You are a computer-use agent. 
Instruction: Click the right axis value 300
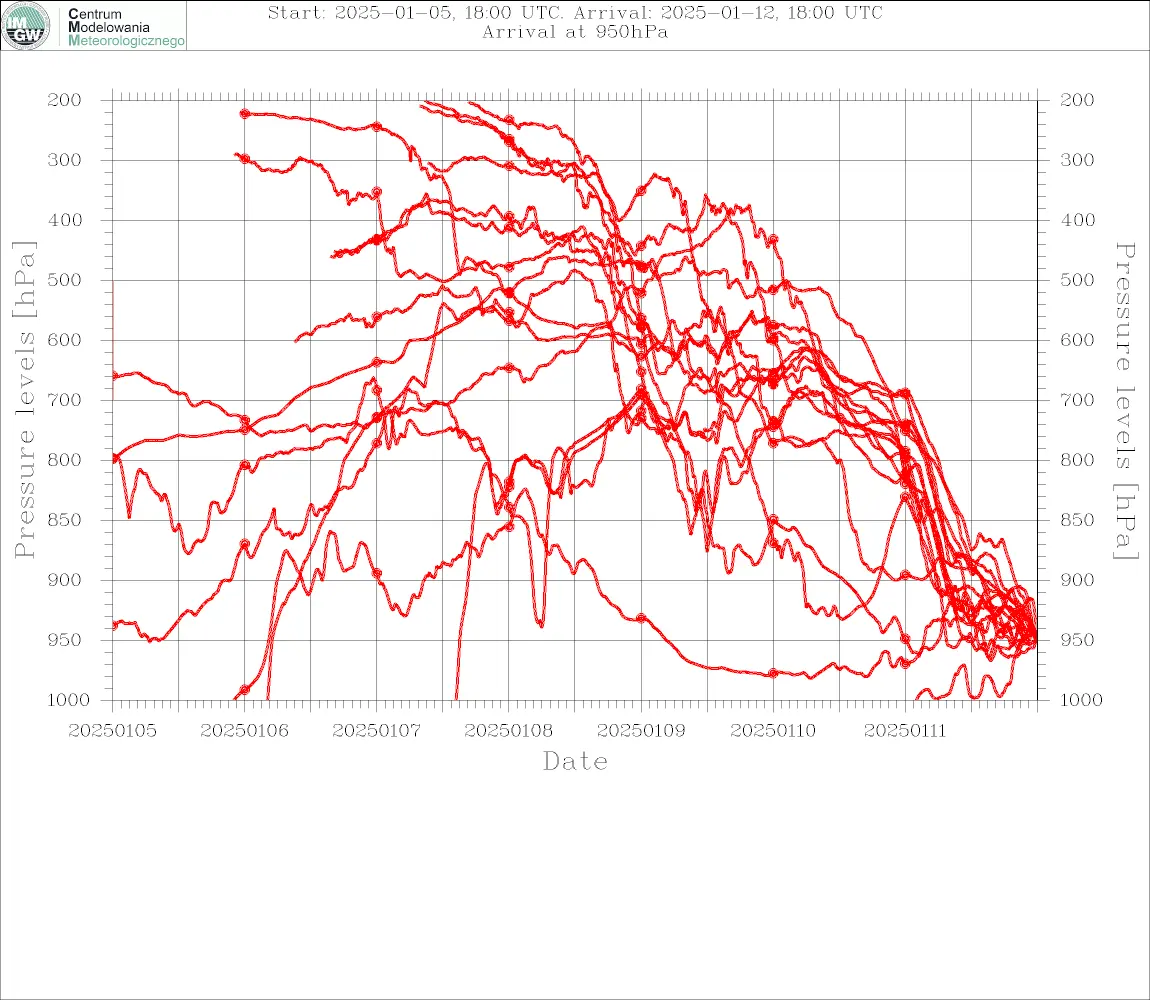click(1077, 160)
